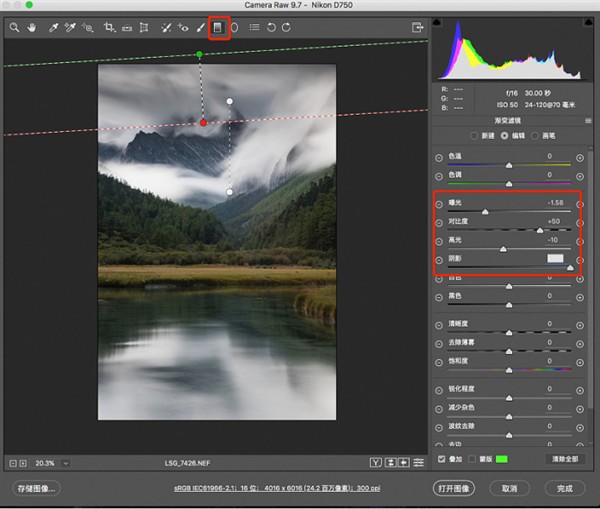Click the 打开图像 button
600x509 pixels.
tap(453, 488)
